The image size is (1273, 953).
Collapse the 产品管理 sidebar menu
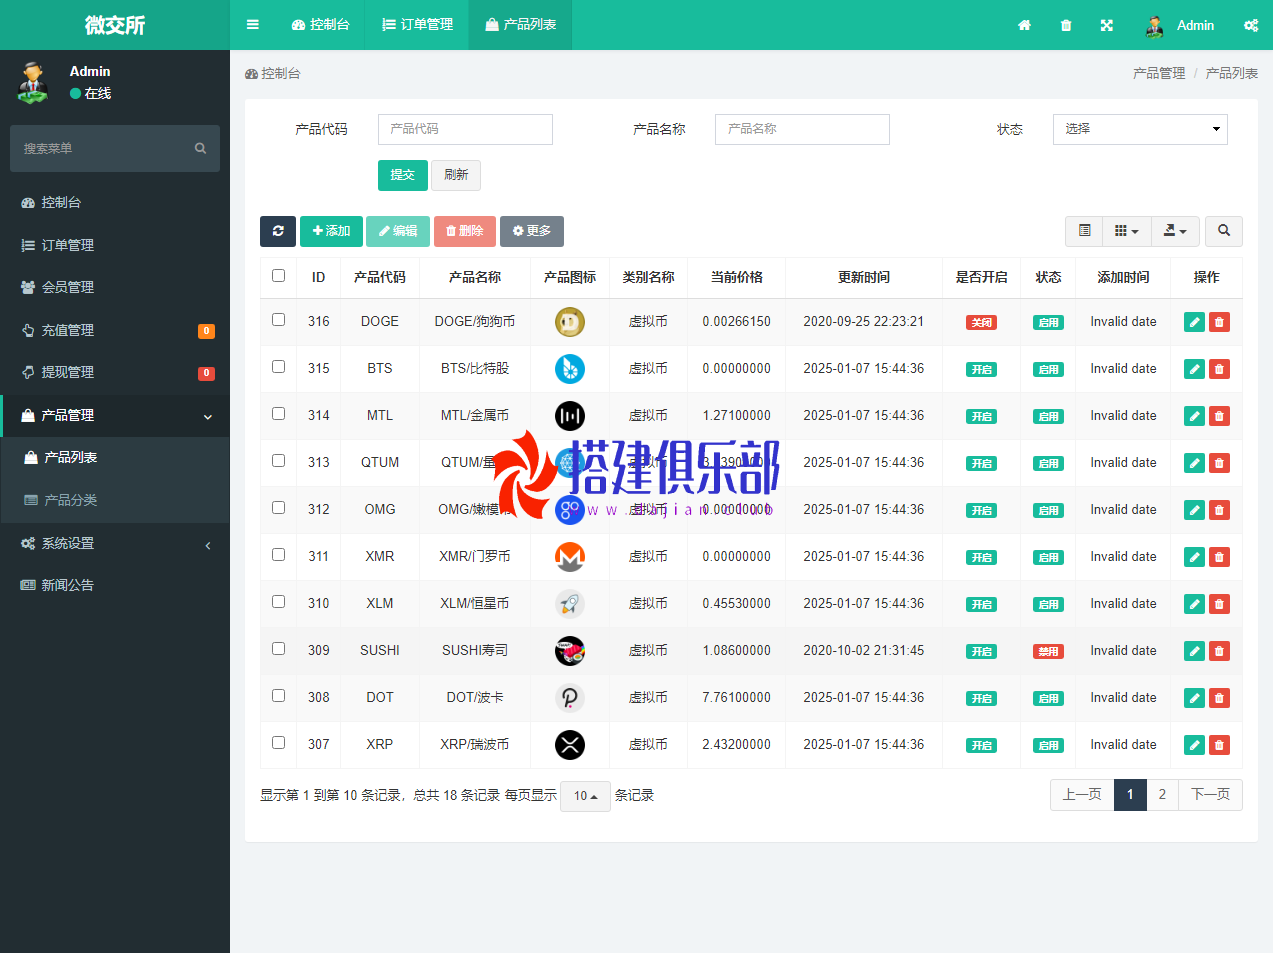pos(115,415)
